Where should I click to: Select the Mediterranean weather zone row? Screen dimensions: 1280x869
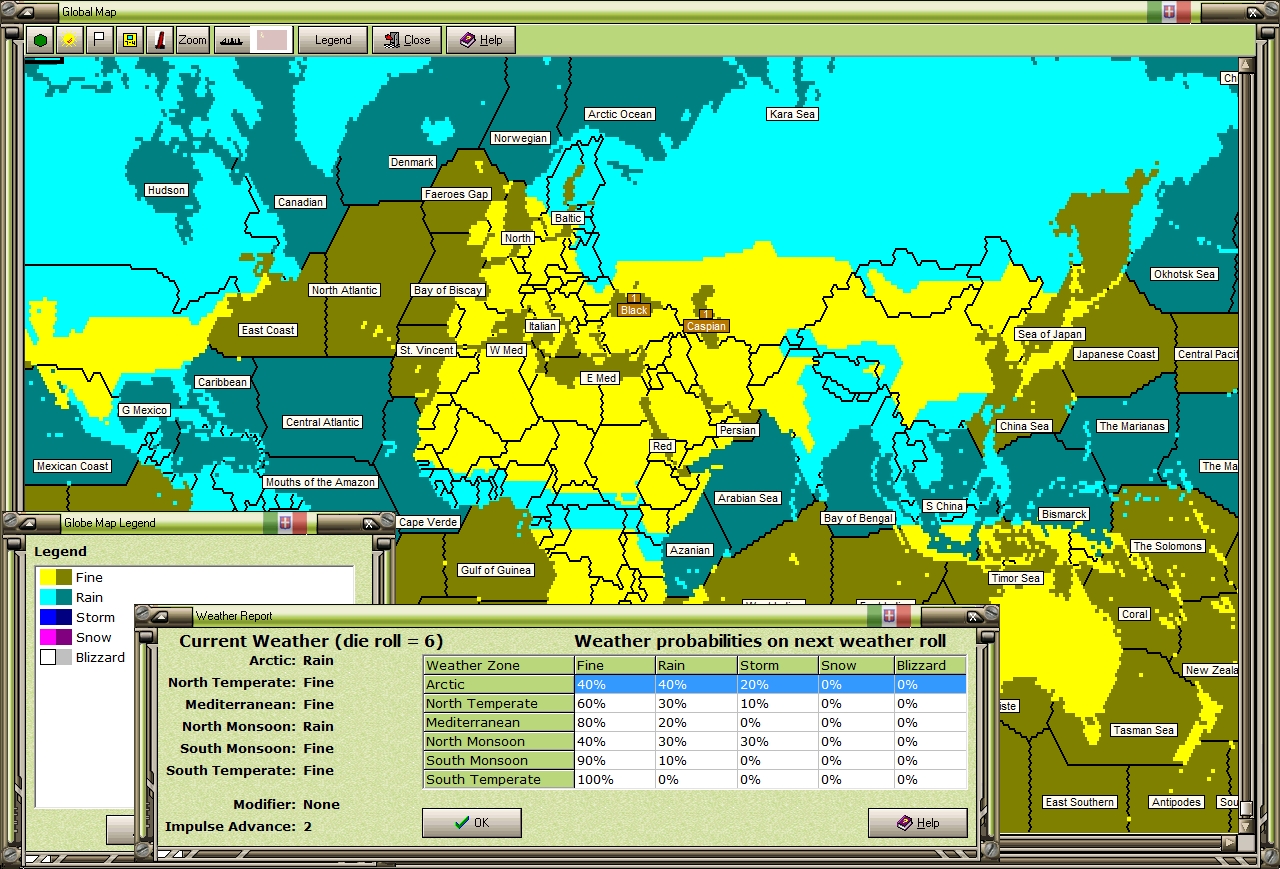pyautogui.click(x=695, y=722)
